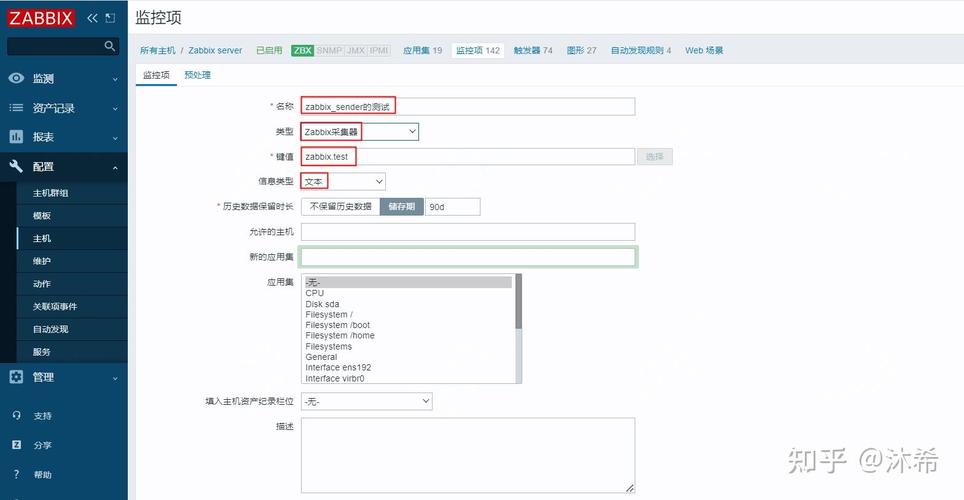The image size is (964, 500).
Task: Open 应用集 19 tab
Action: tap(422, 50)
